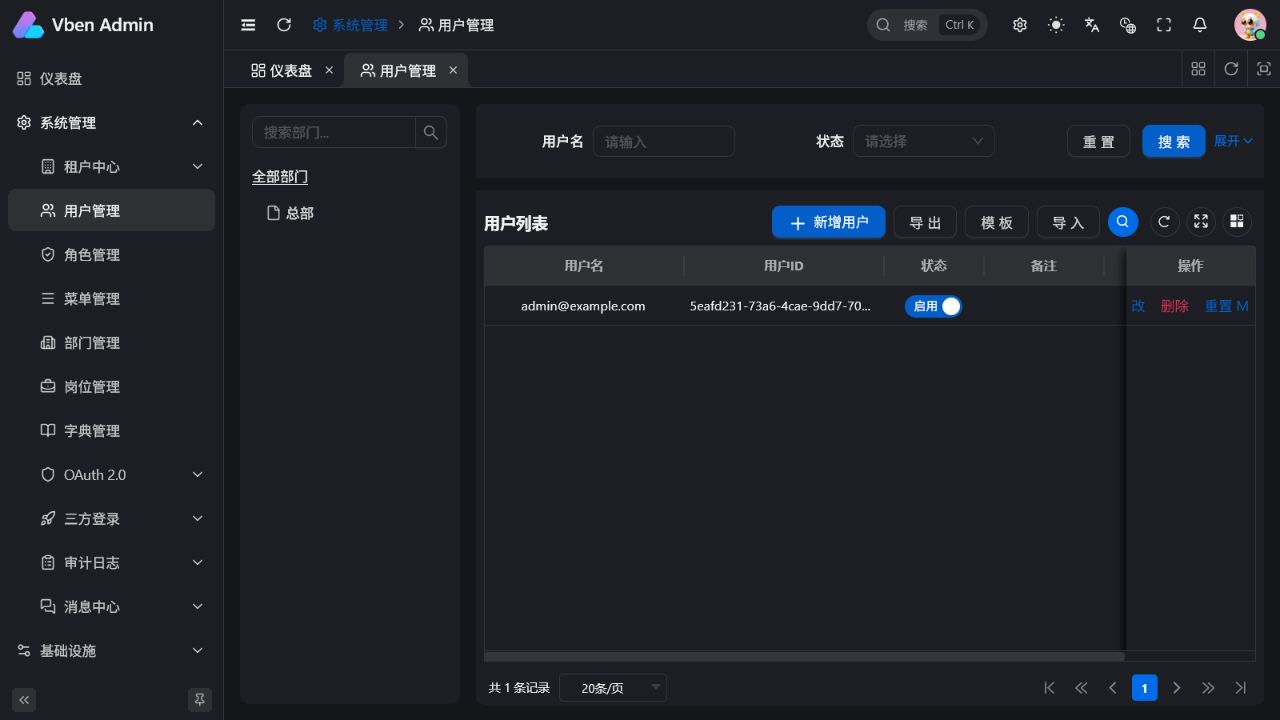Expand the 审计日志 submenu
The height and width of the screenshot is (720, 1280).
click(x=111, y=563)
